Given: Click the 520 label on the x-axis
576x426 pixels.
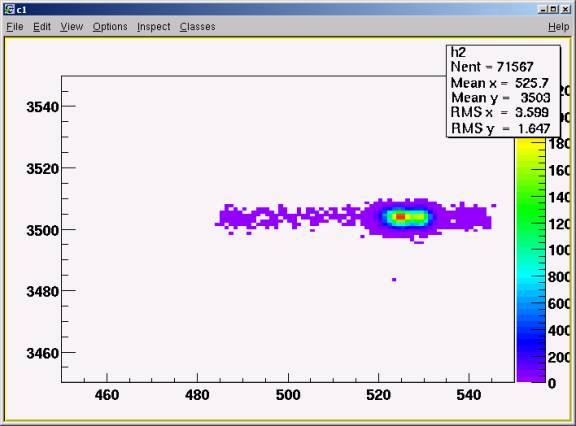Looking at the screenshot, I should [378, 395].
